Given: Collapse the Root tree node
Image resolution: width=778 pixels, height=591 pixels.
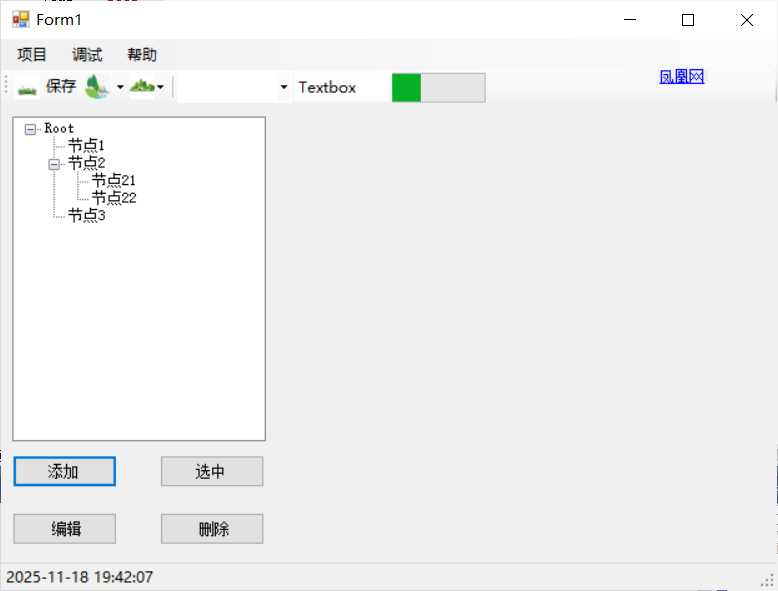Looking at the screenshot, I should pos(30,130).
